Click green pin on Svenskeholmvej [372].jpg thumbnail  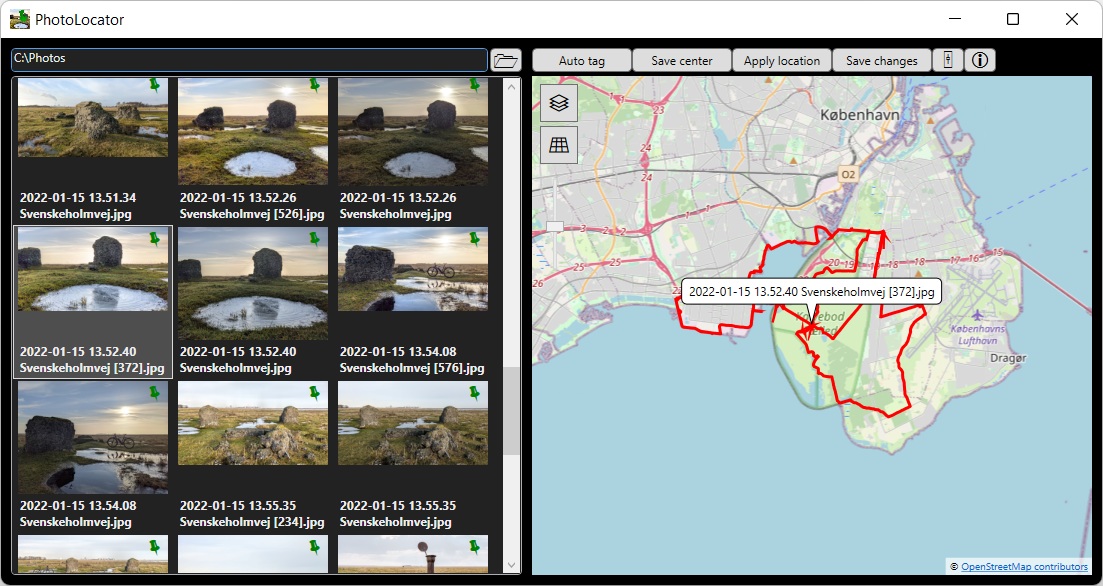(x=154, y=238)
